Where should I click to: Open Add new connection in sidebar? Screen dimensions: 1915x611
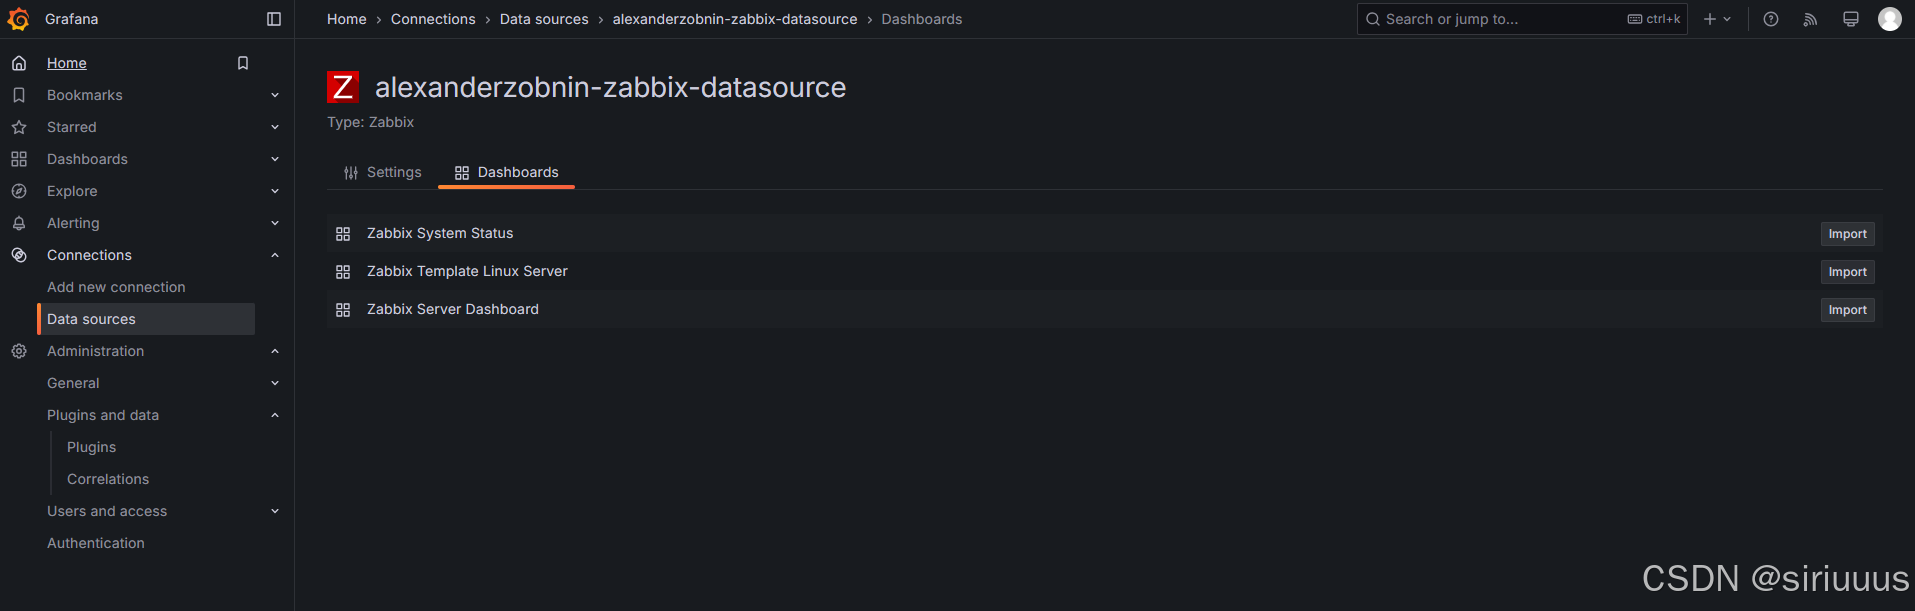pyautogui.click(x=116, y=287)
